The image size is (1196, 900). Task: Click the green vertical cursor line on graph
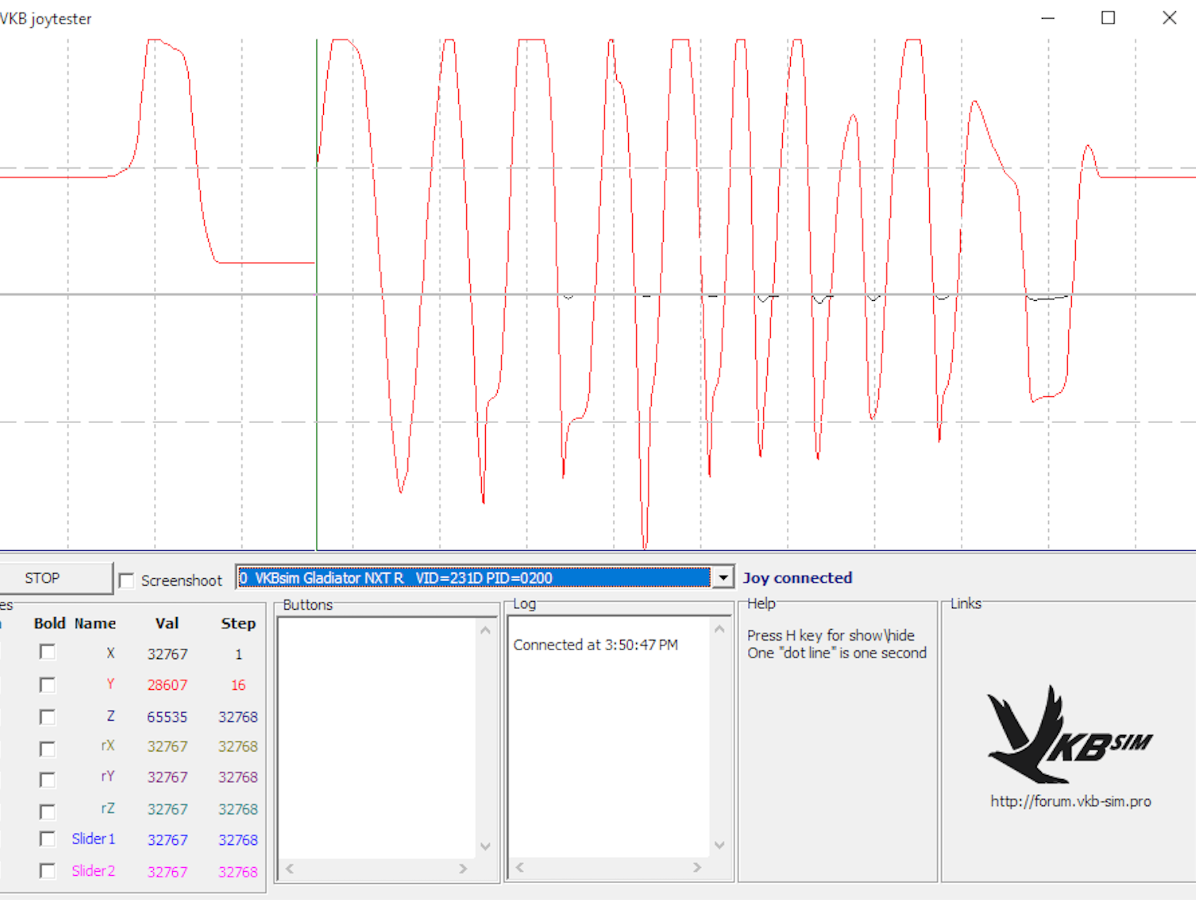coord(317,294)
